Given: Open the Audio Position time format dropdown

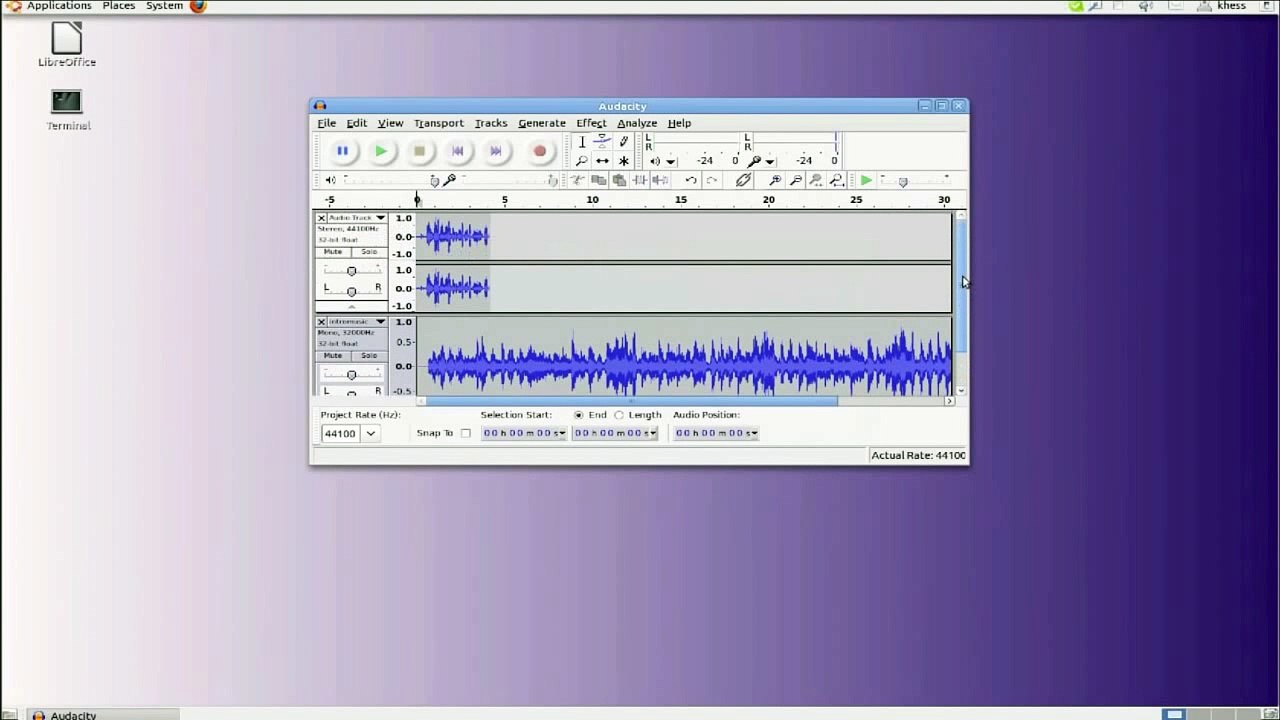Looking at the screenshot, I should click(x=753, y=433).
